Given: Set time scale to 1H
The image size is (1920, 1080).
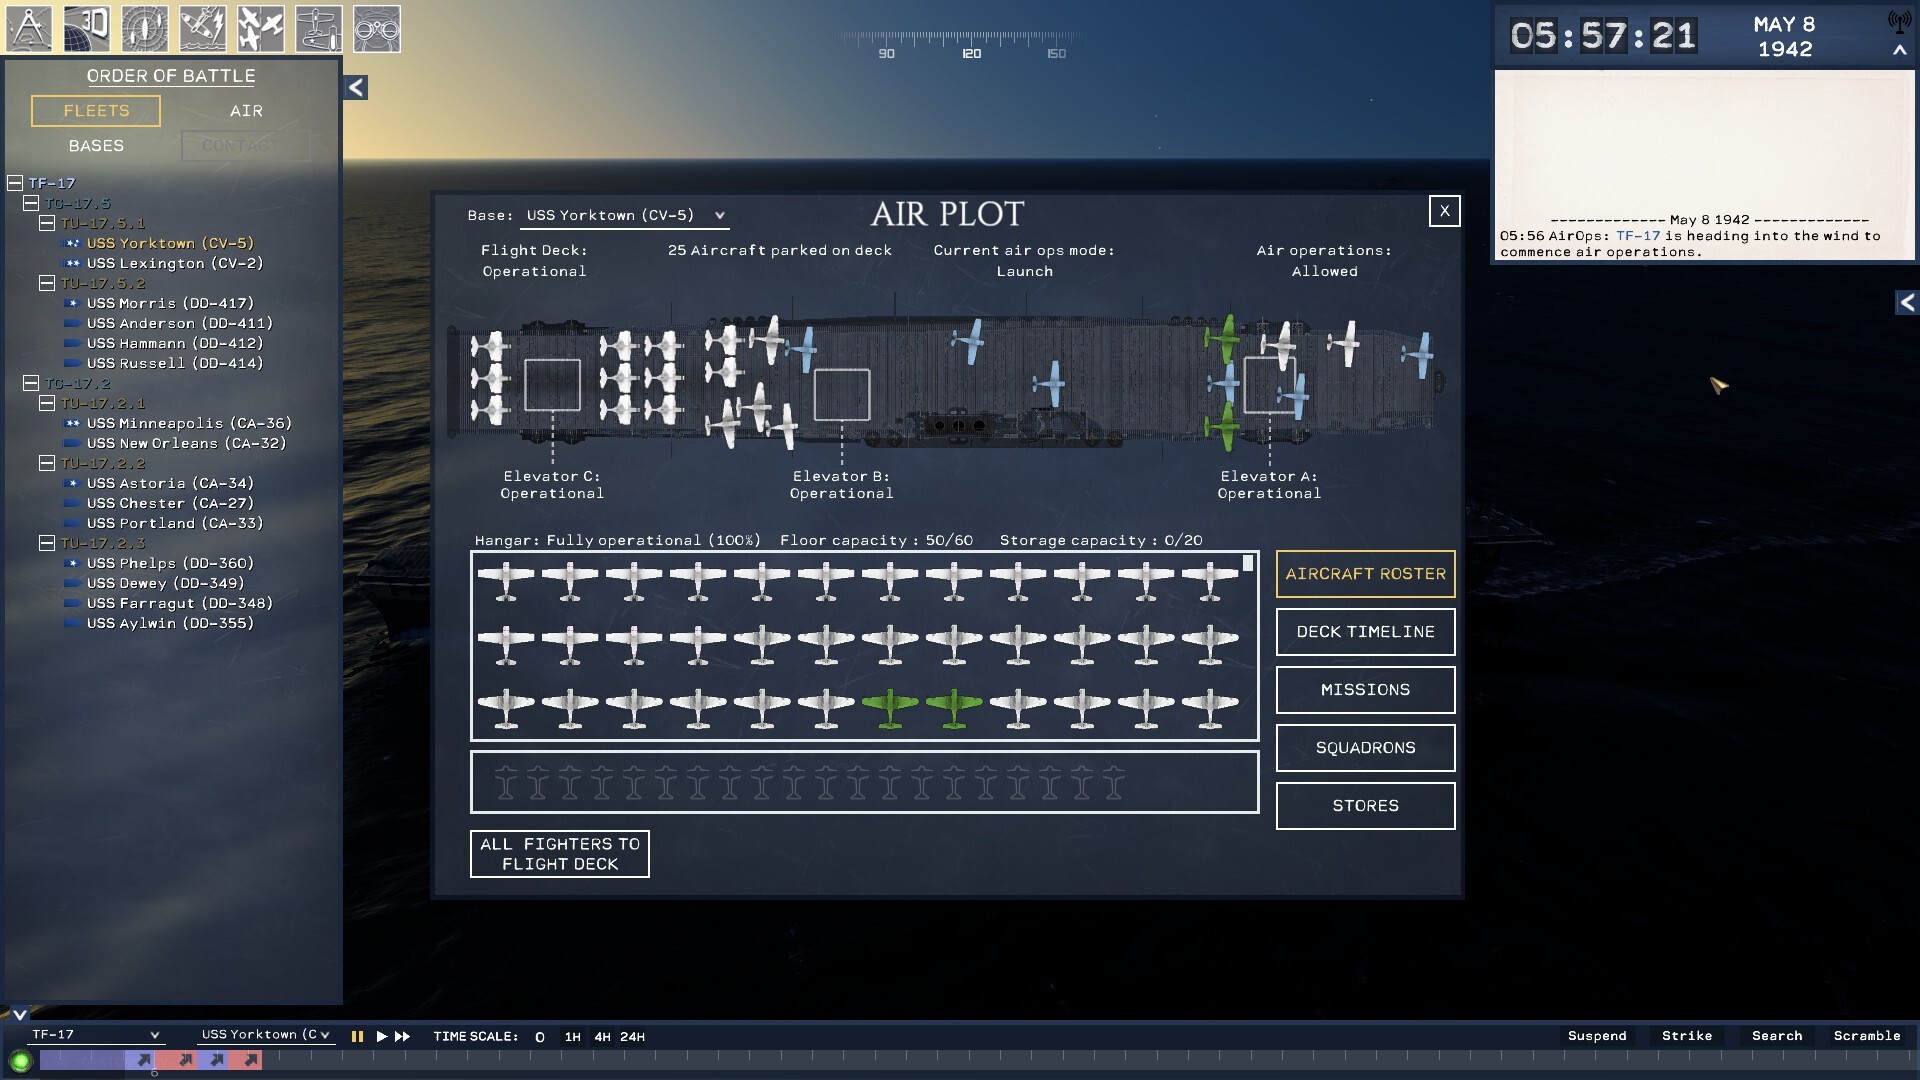Looking at the screenshot, I should pos(572,1037).
